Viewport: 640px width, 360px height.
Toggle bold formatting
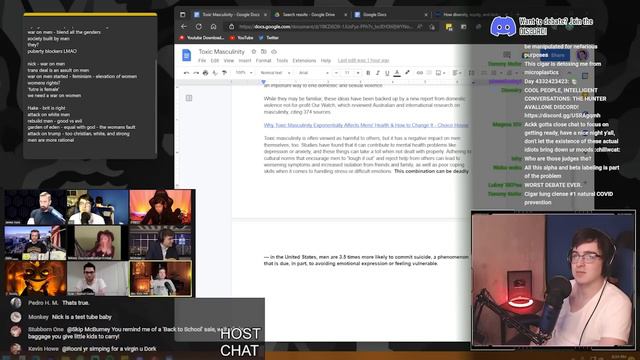click(368, 73)
